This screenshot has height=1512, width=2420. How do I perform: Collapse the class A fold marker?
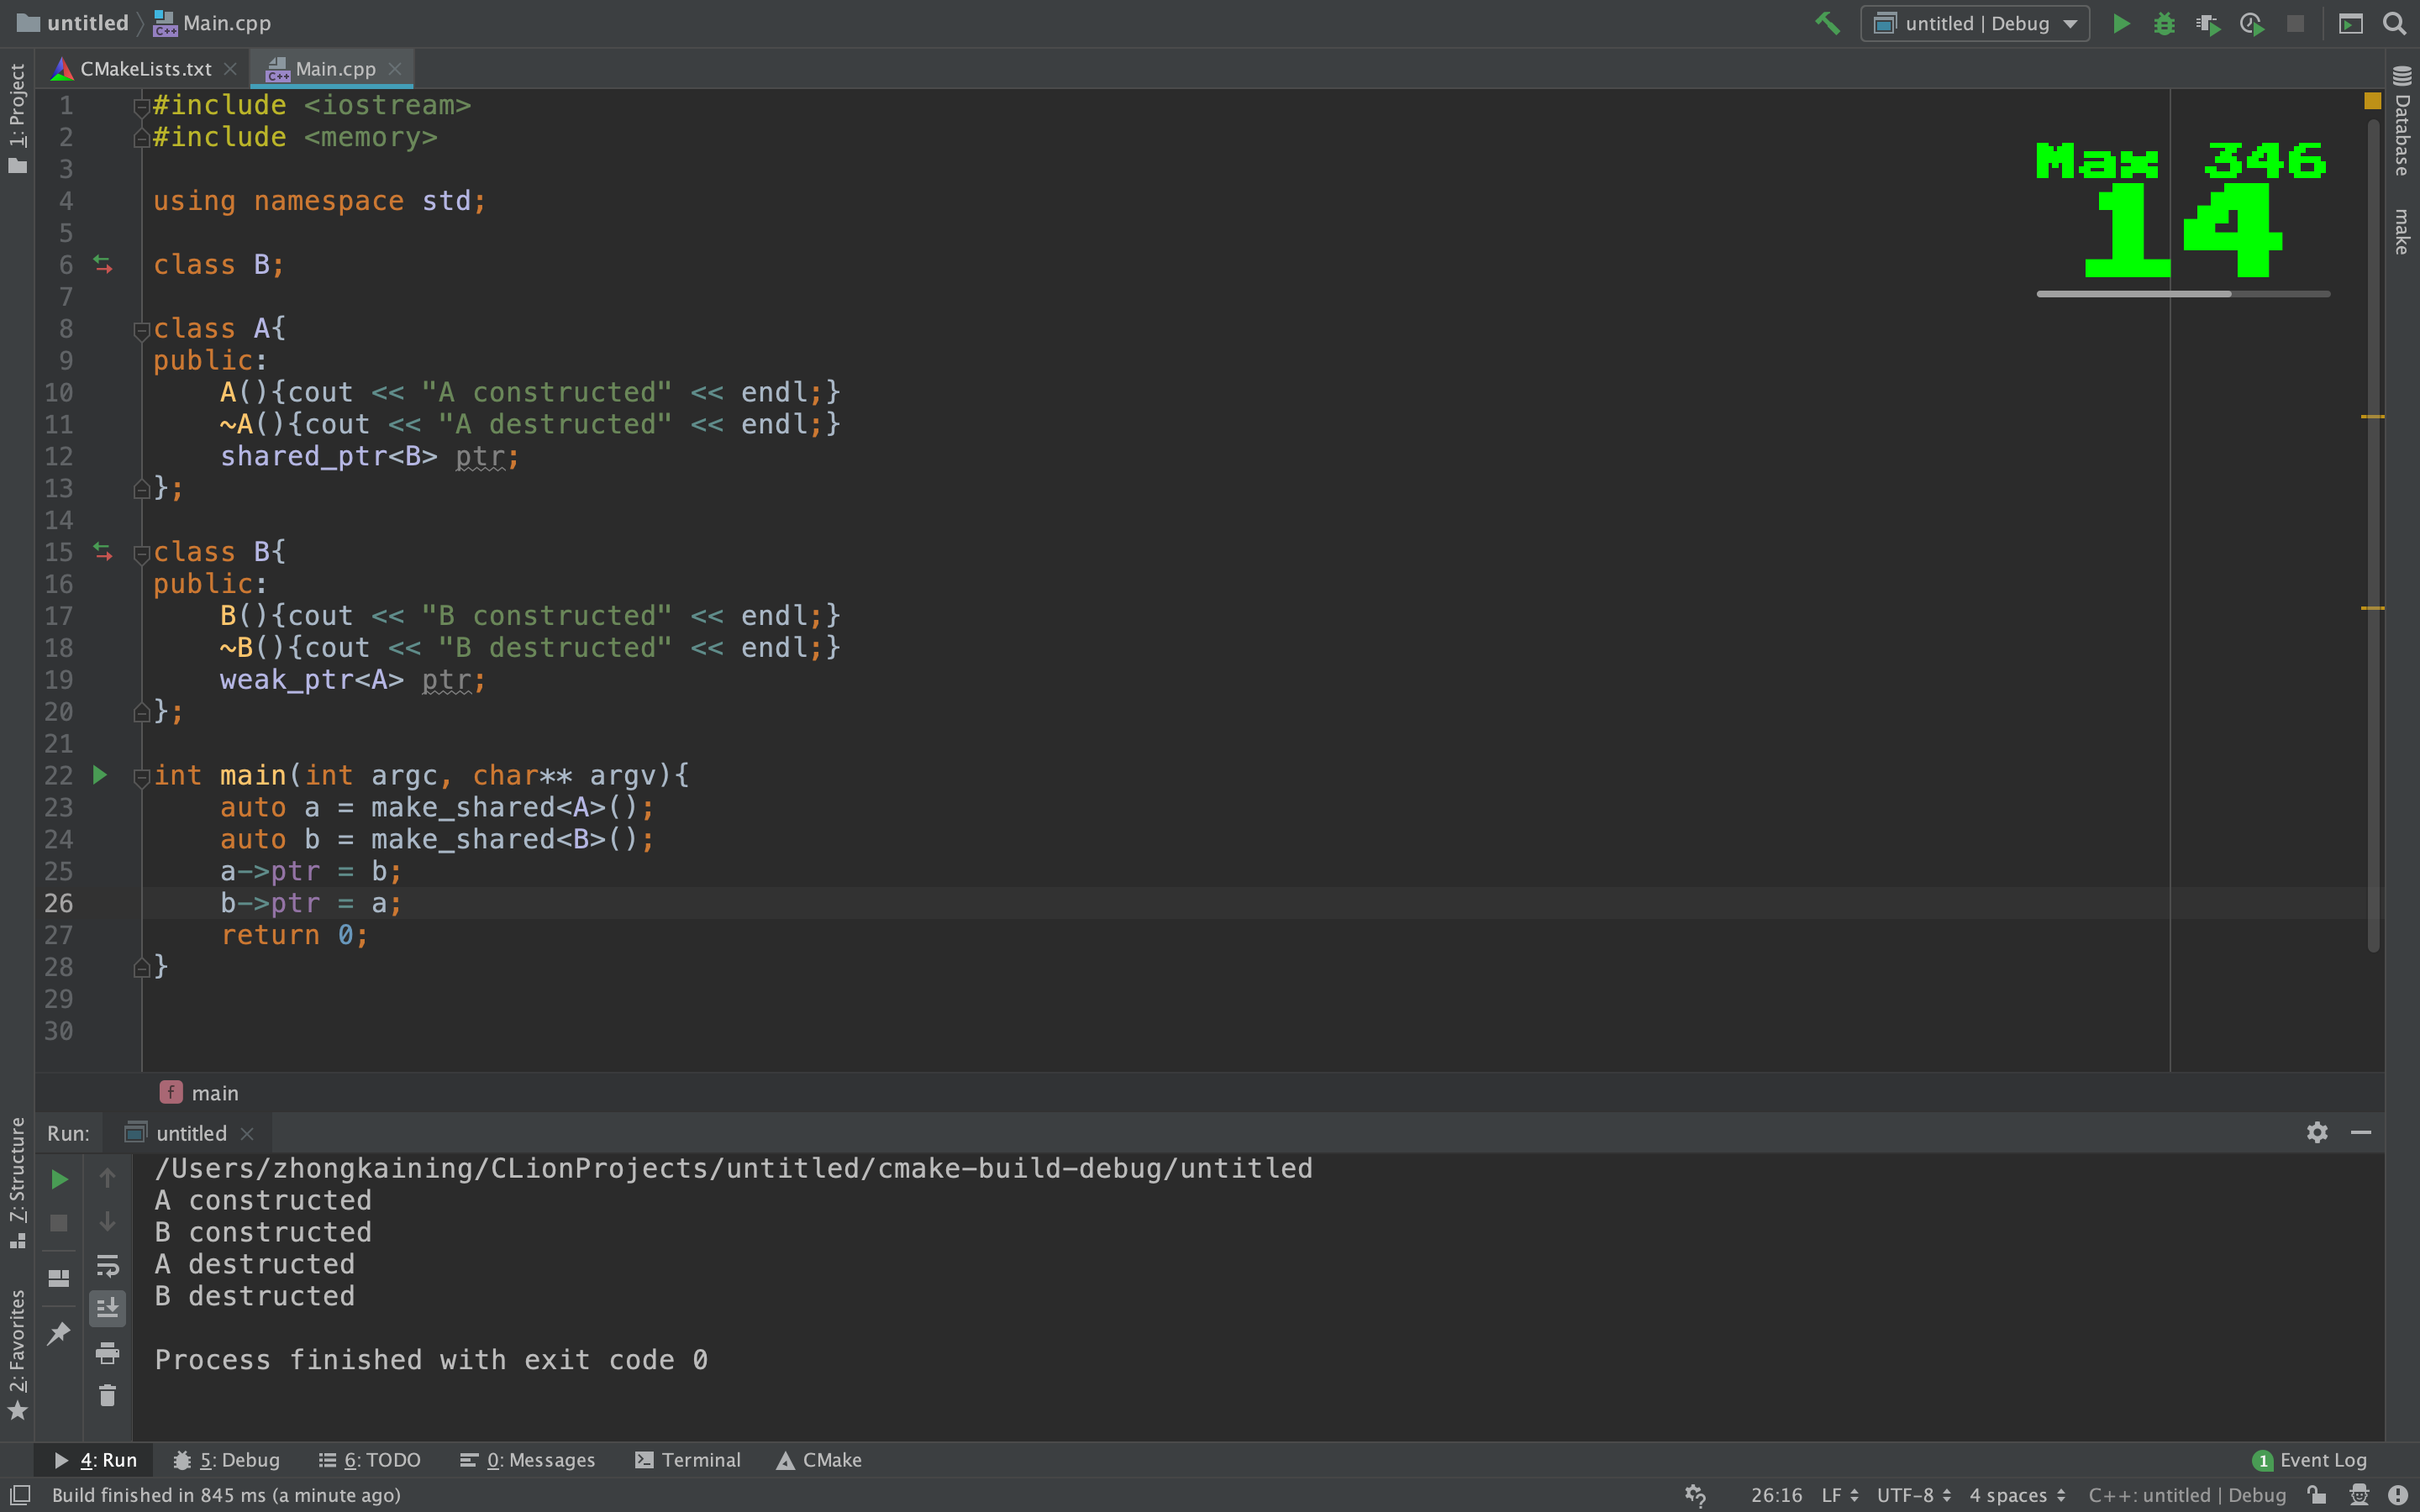click(141, 330)
